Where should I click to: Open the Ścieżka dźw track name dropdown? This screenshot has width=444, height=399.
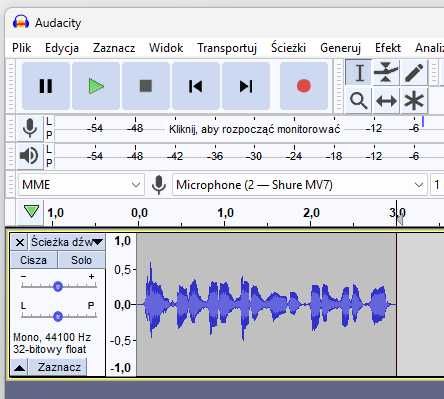tap(67, 242)
